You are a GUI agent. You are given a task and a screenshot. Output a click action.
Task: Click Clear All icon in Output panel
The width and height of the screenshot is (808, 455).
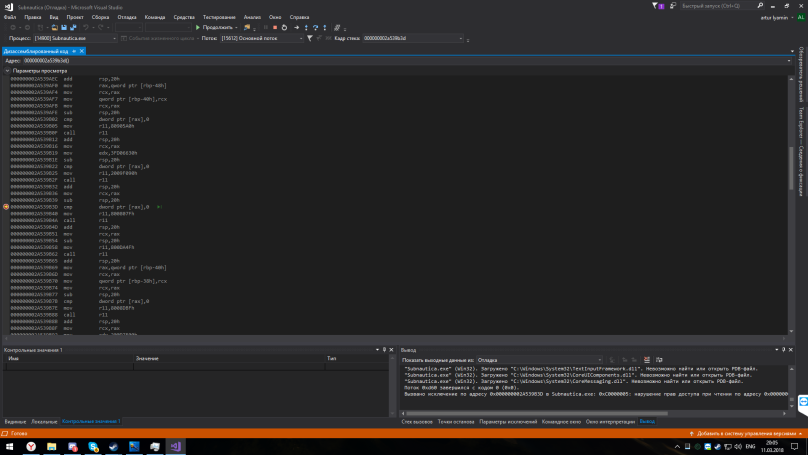(x=647, y=360)
